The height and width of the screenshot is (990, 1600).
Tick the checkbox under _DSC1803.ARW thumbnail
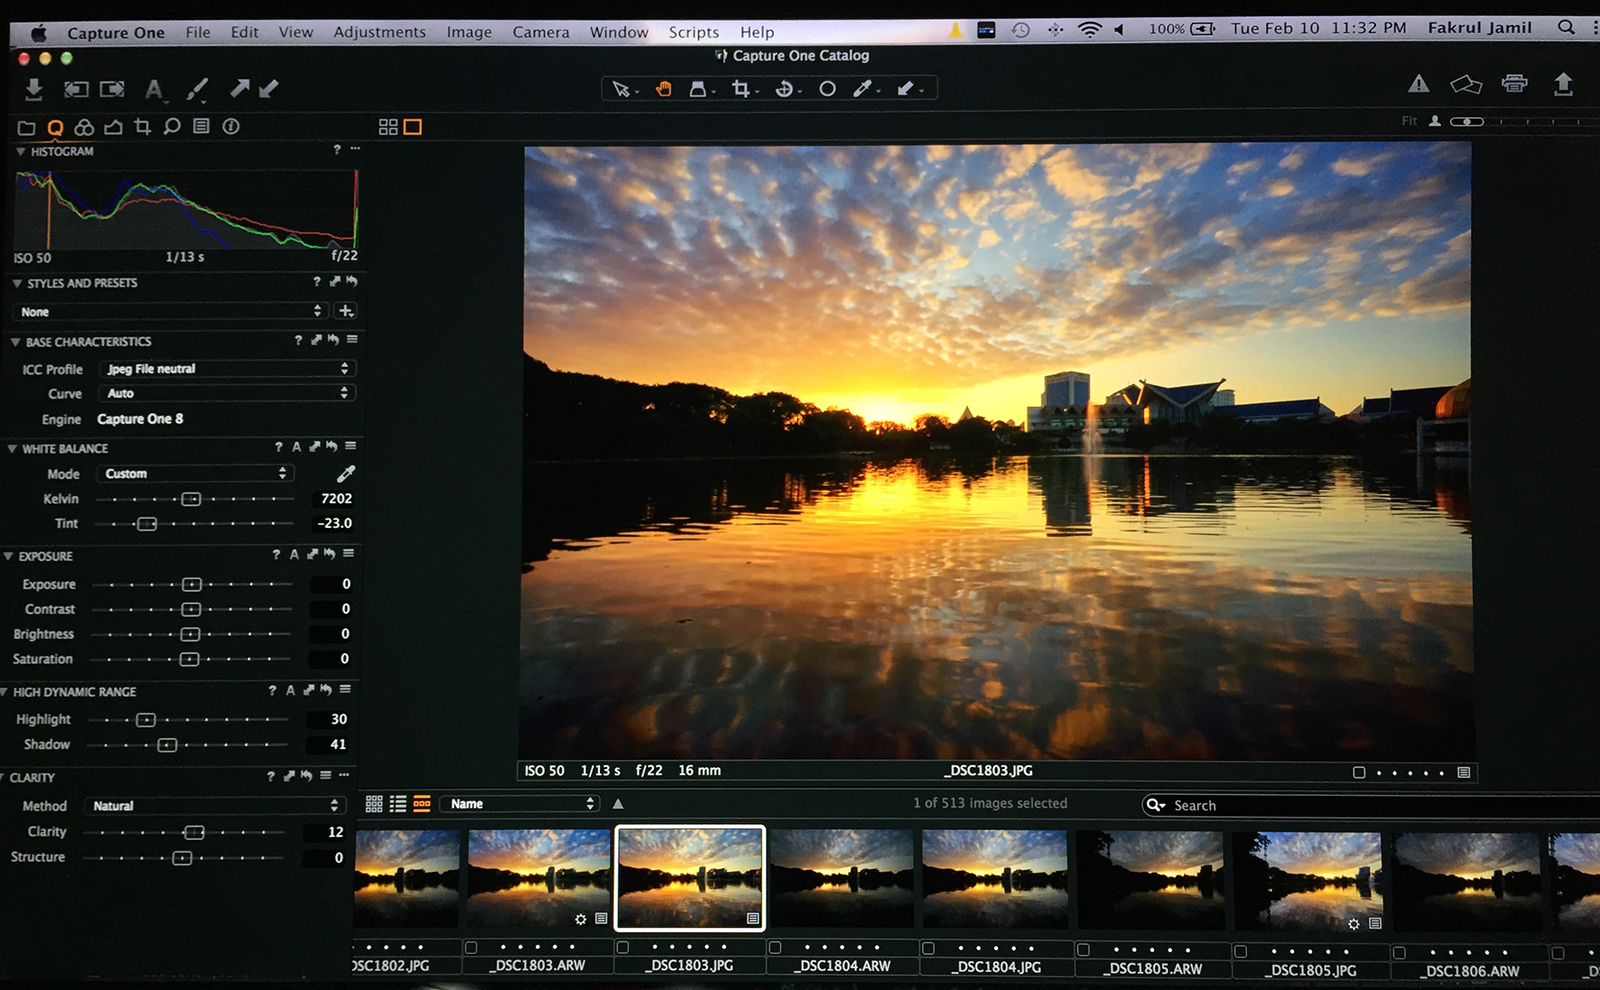[x=471, y=947]
